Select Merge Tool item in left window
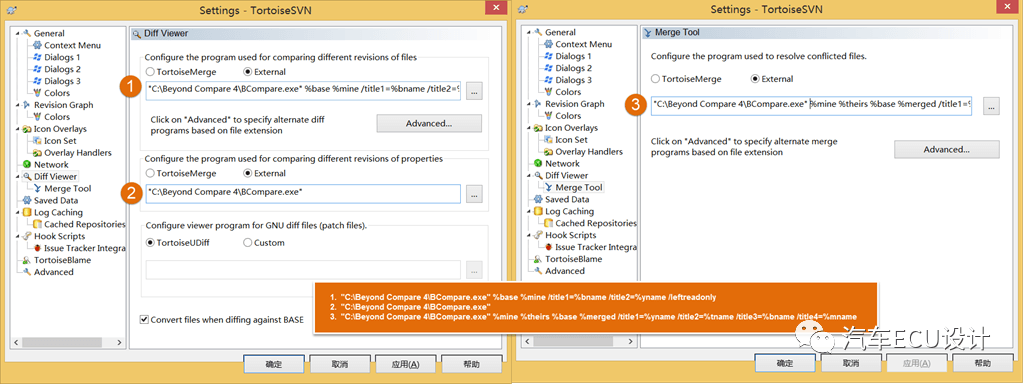 click(68, 189)
